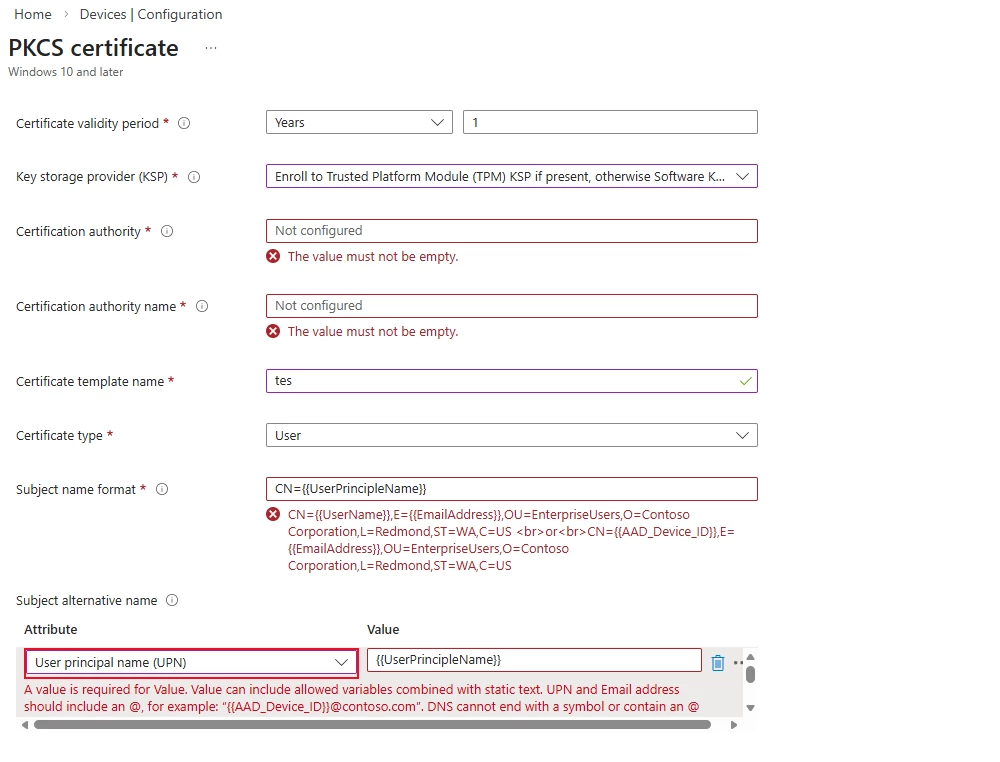Click the 'Attribute' column header
This screenshot has width=1000, height=762.
tap(50, 629)
